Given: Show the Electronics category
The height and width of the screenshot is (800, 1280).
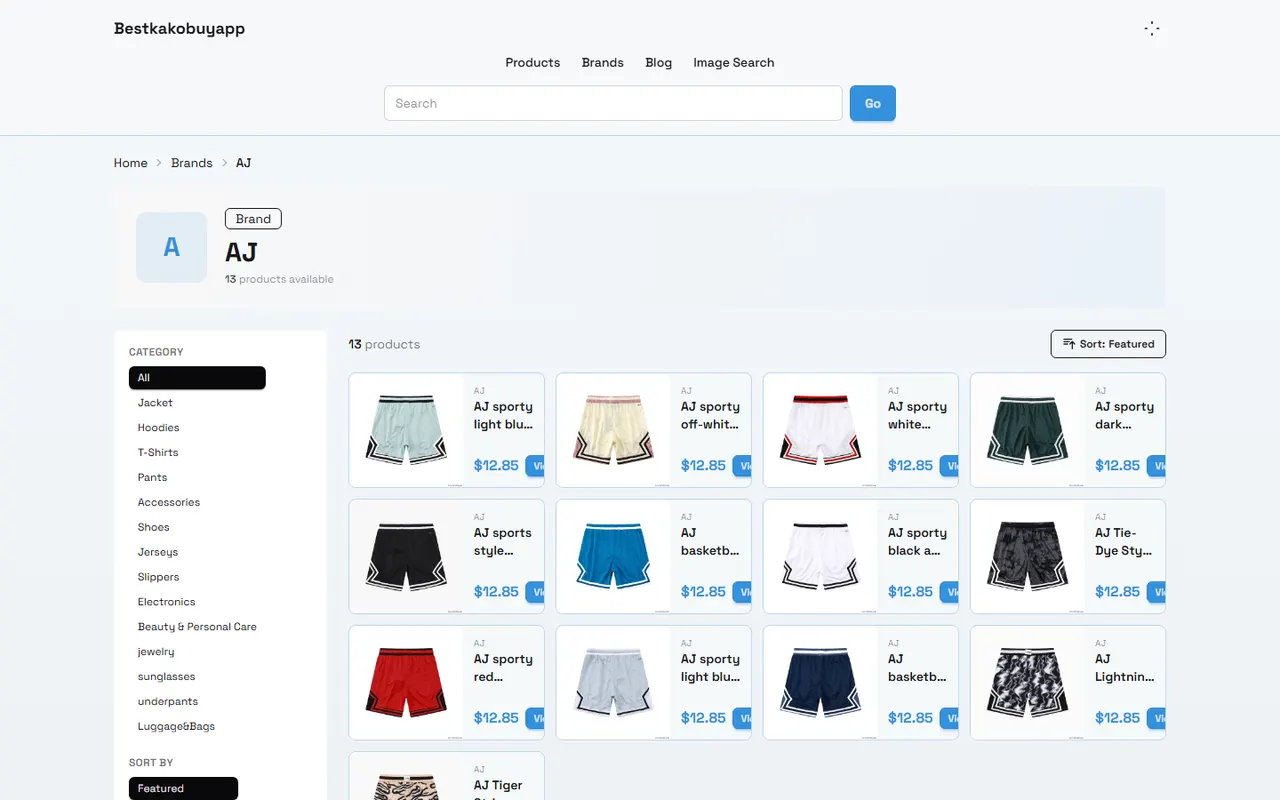Looking at the screenshot, I should 167,603.
